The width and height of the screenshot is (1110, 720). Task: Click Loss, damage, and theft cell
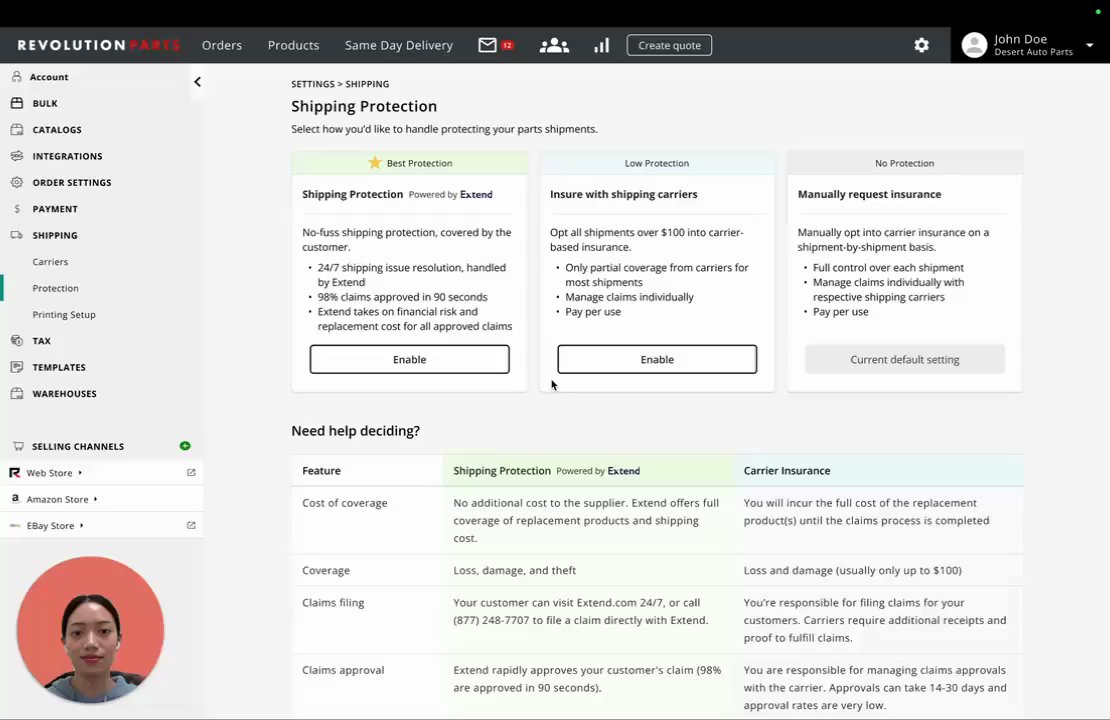515,570
